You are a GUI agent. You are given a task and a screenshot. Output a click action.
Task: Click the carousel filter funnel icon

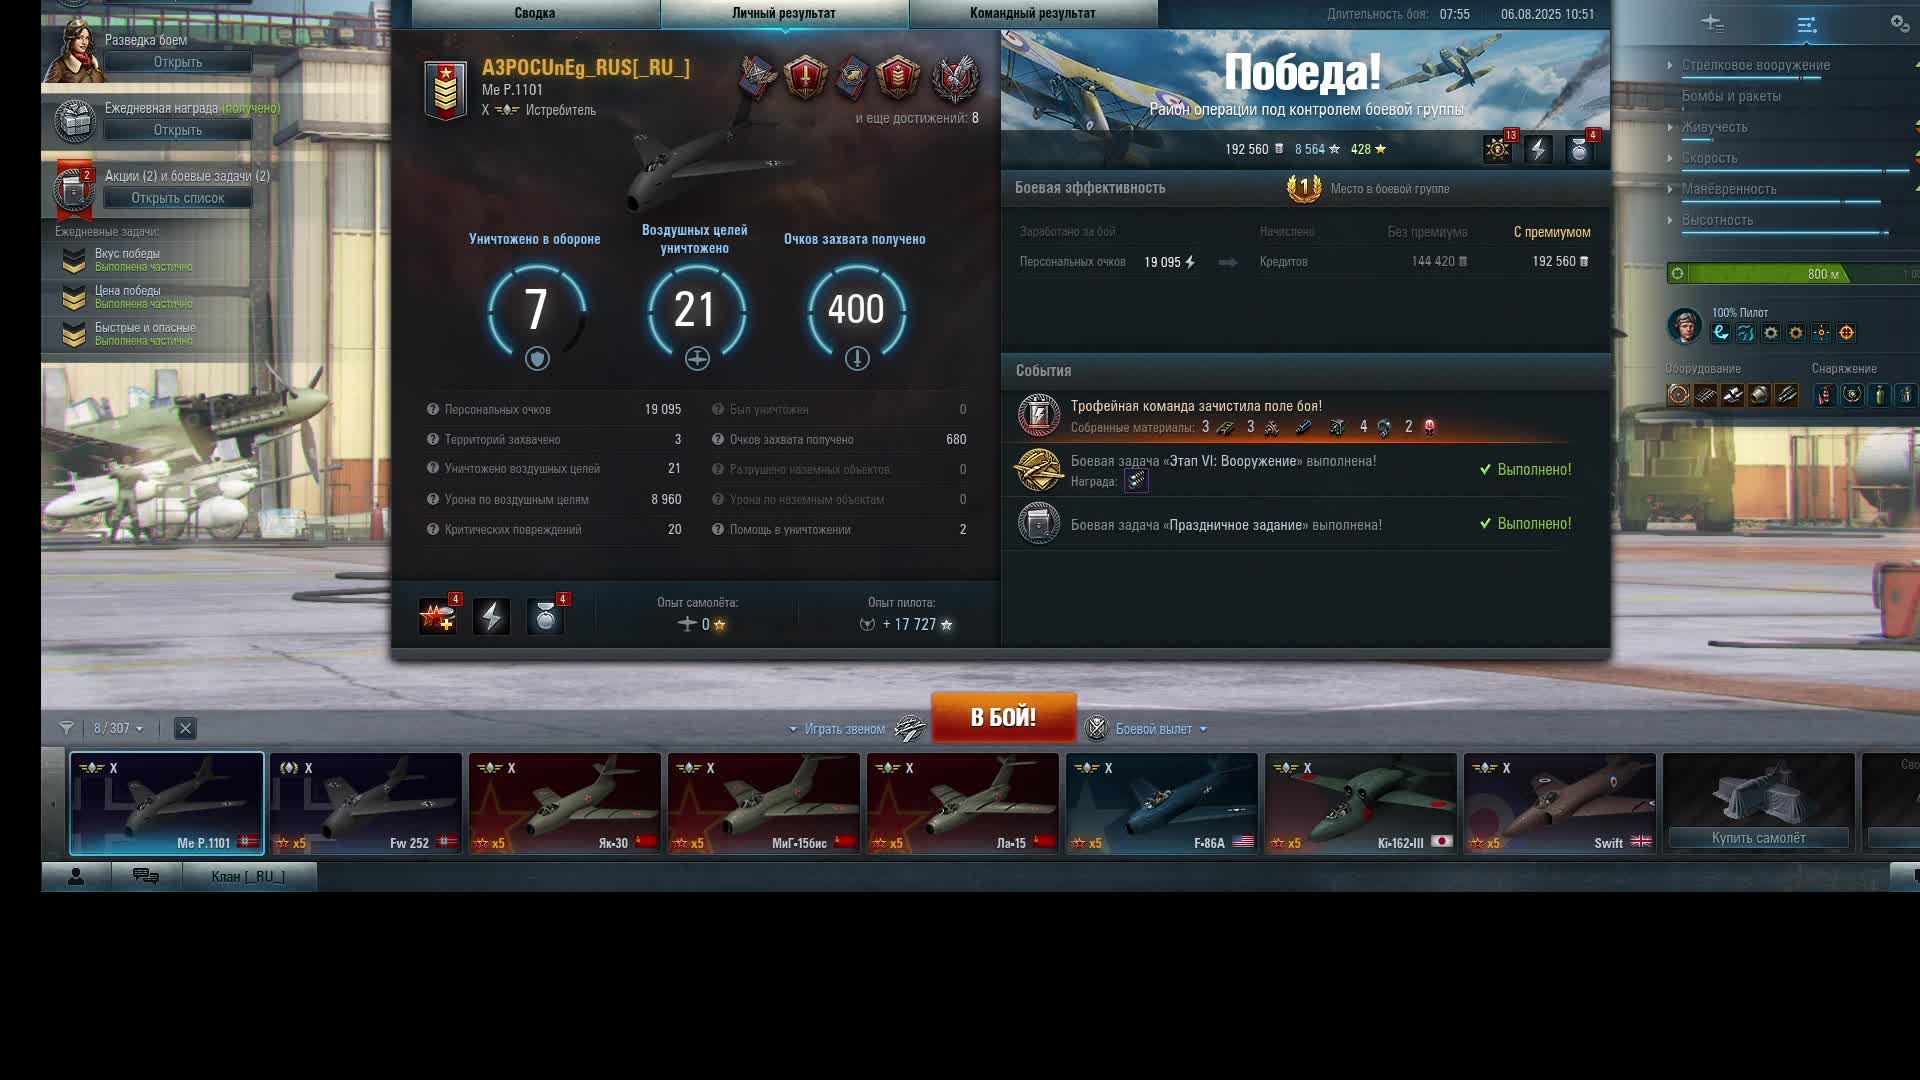click(66, 728)
